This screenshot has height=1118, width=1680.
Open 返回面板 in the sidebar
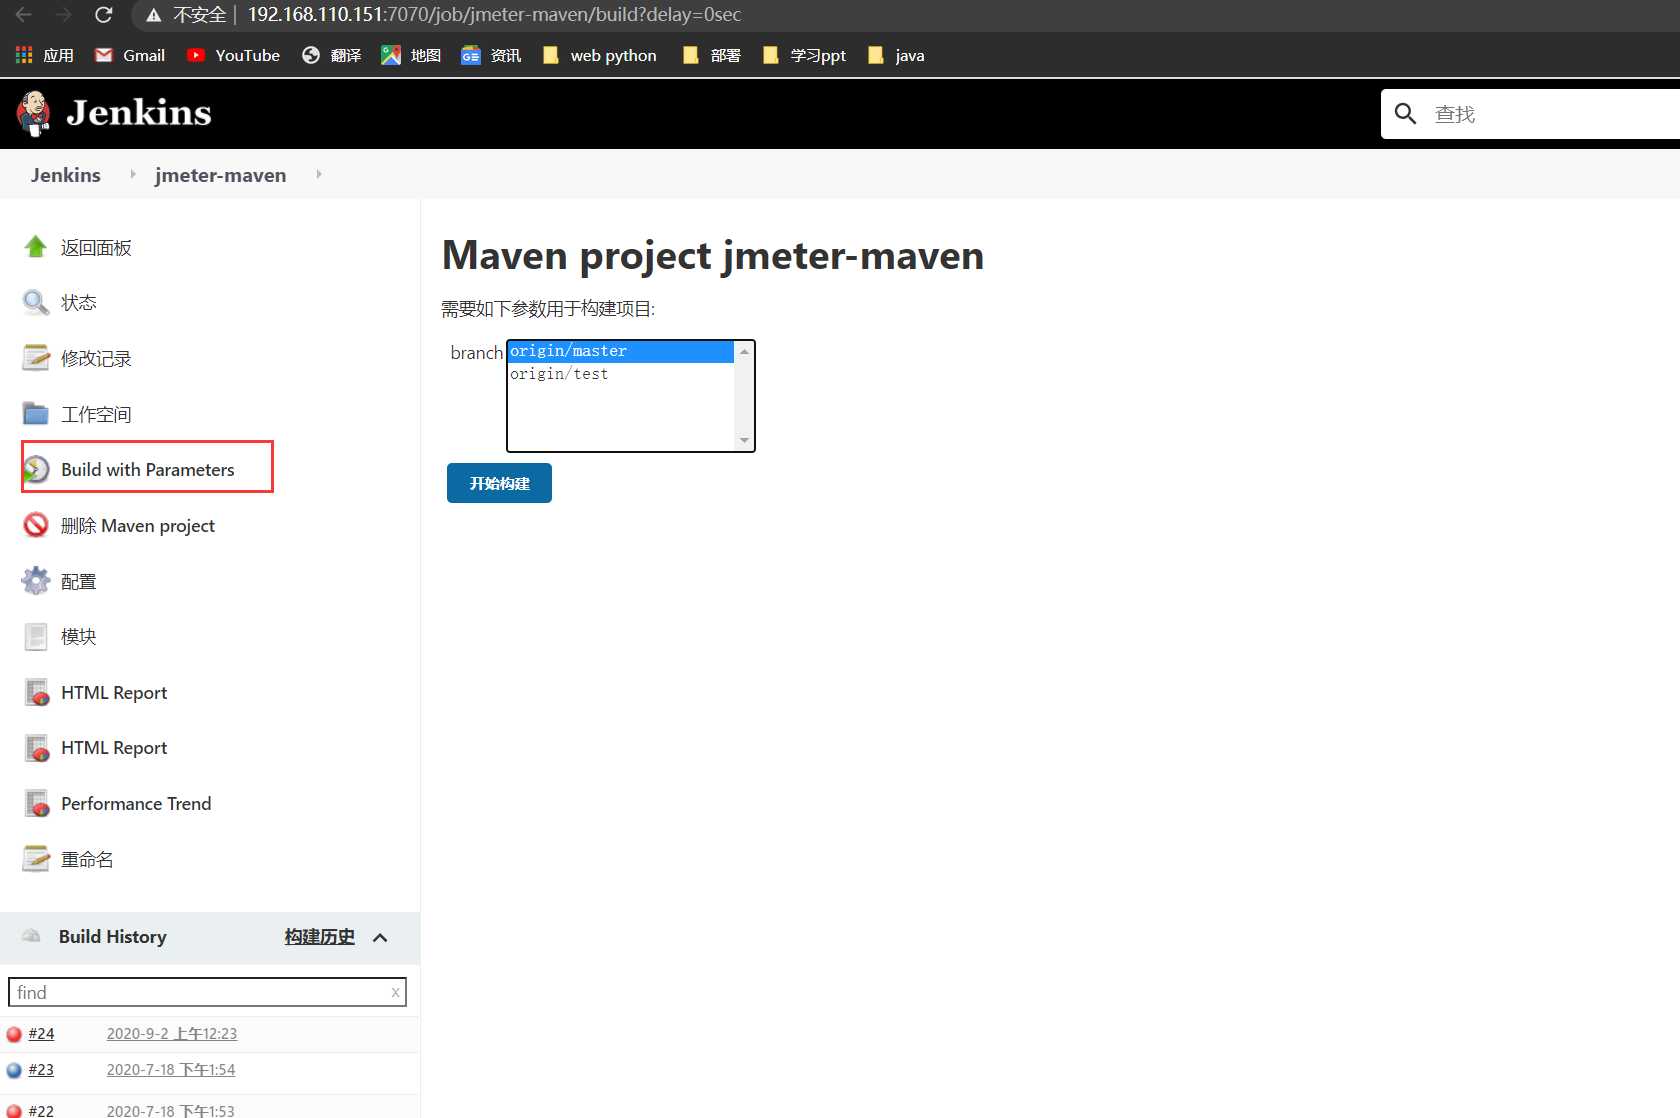coord(96,247)
